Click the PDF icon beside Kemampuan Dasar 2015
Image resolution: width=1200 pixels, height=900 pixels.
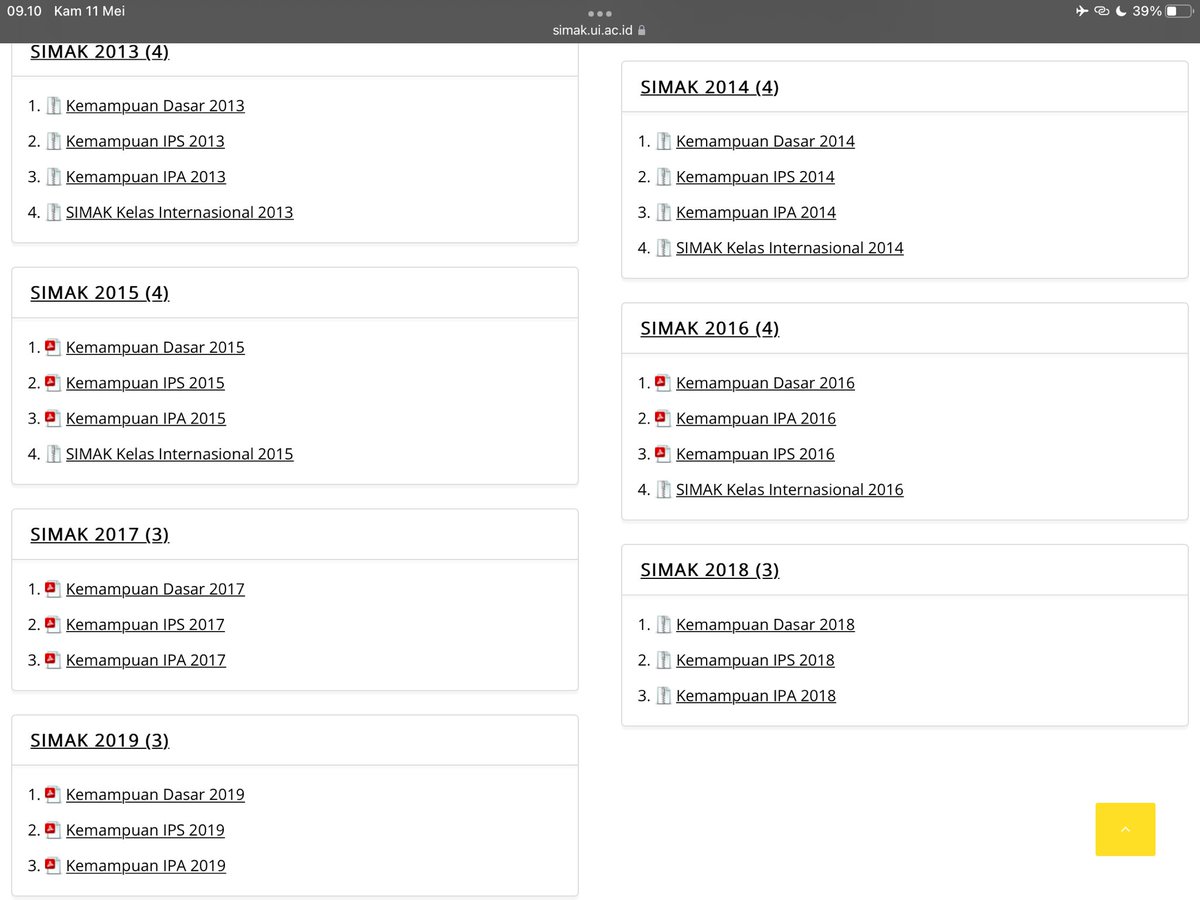coord(53,347)
